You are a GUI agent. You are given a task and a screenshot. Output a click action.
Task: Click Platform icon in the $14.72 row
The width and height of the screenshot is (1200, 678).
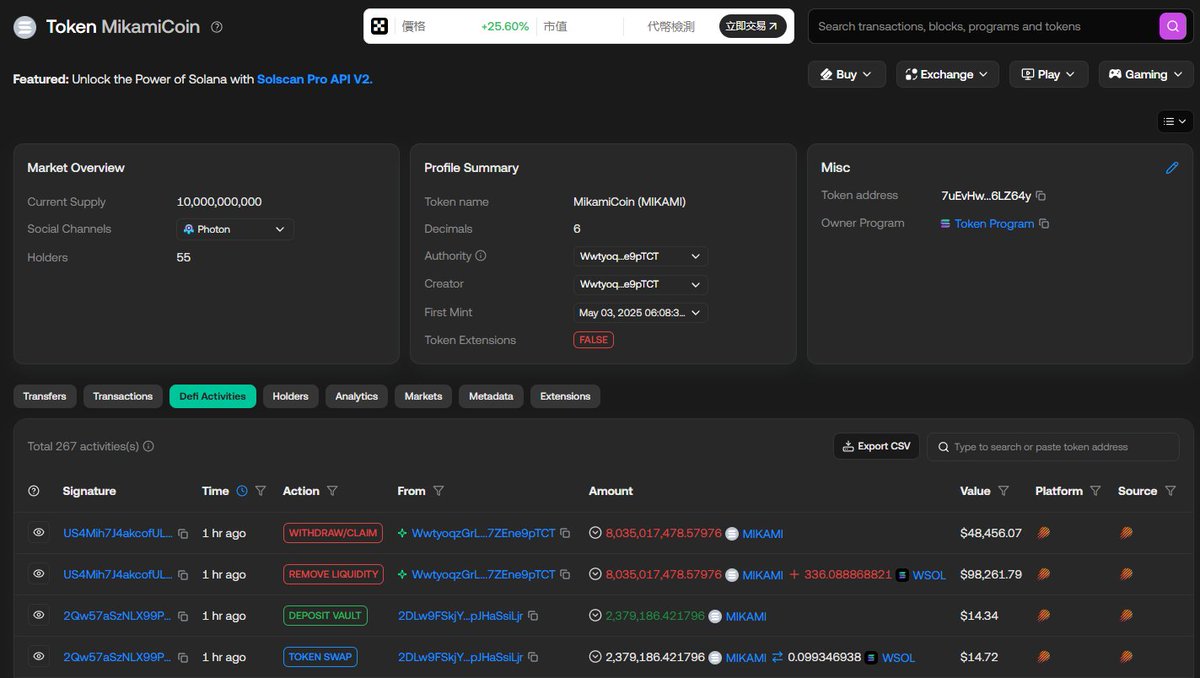tap(1044, 657)
